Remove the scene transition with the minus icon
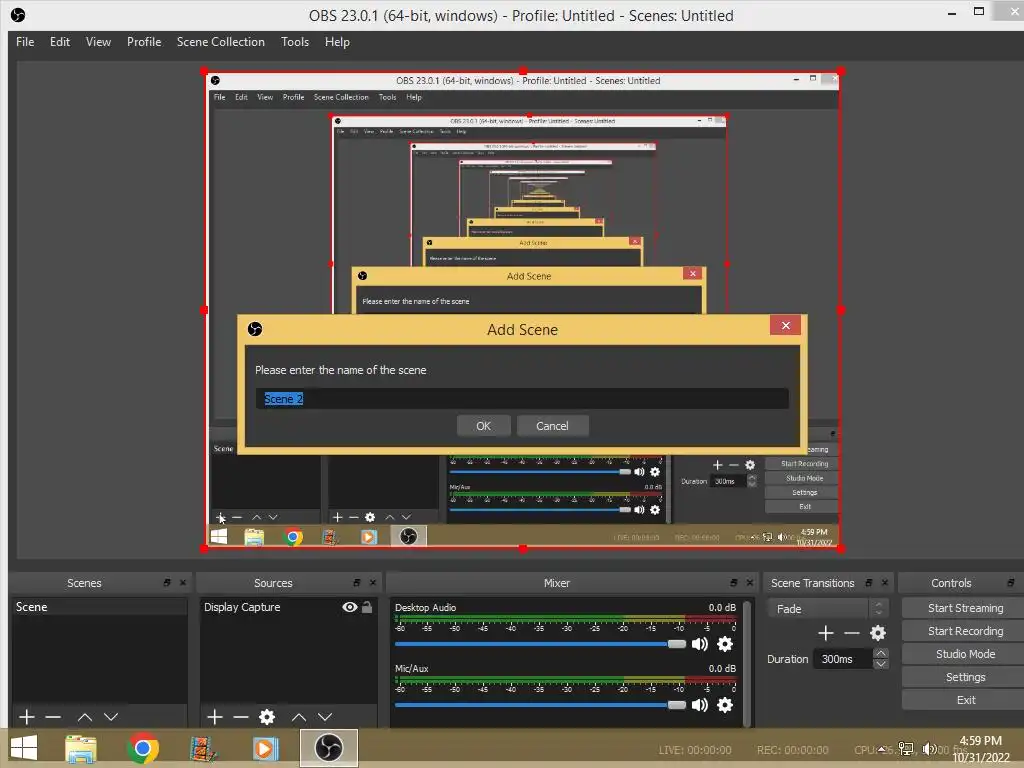1024x768 pixels. (852, 633)
